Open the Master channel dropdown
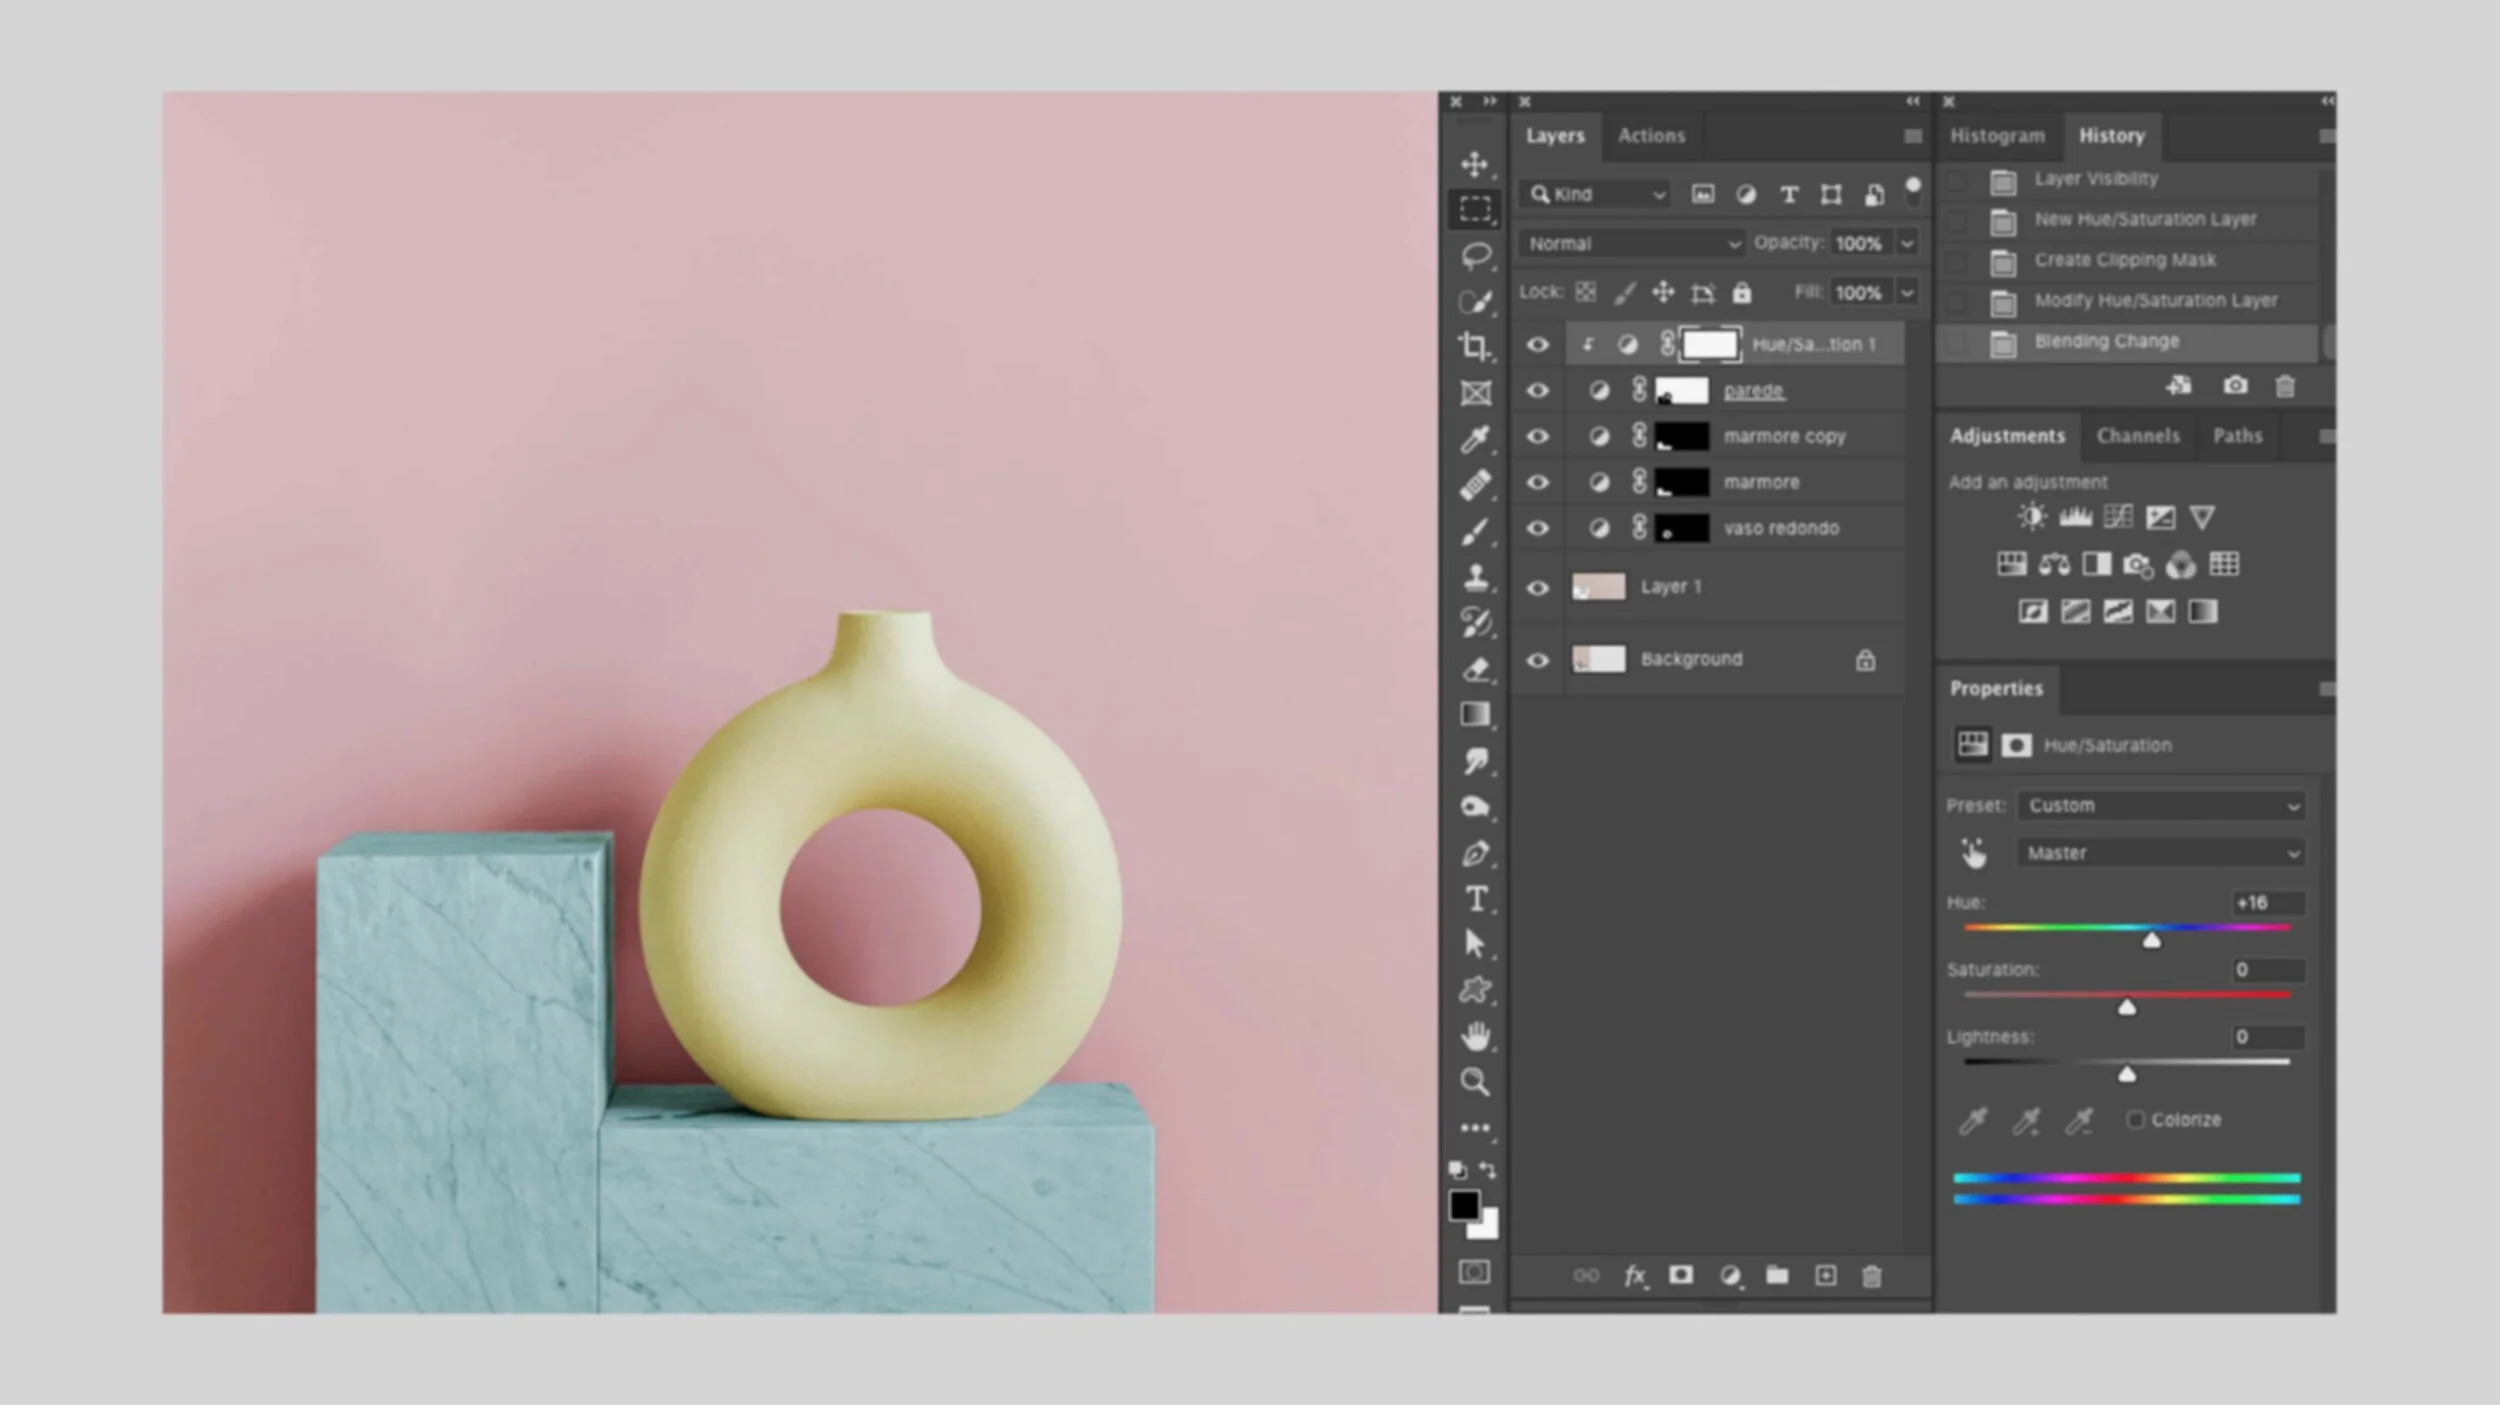Viewport: 2500px width, 1405px height. [x=2161, y=853]
